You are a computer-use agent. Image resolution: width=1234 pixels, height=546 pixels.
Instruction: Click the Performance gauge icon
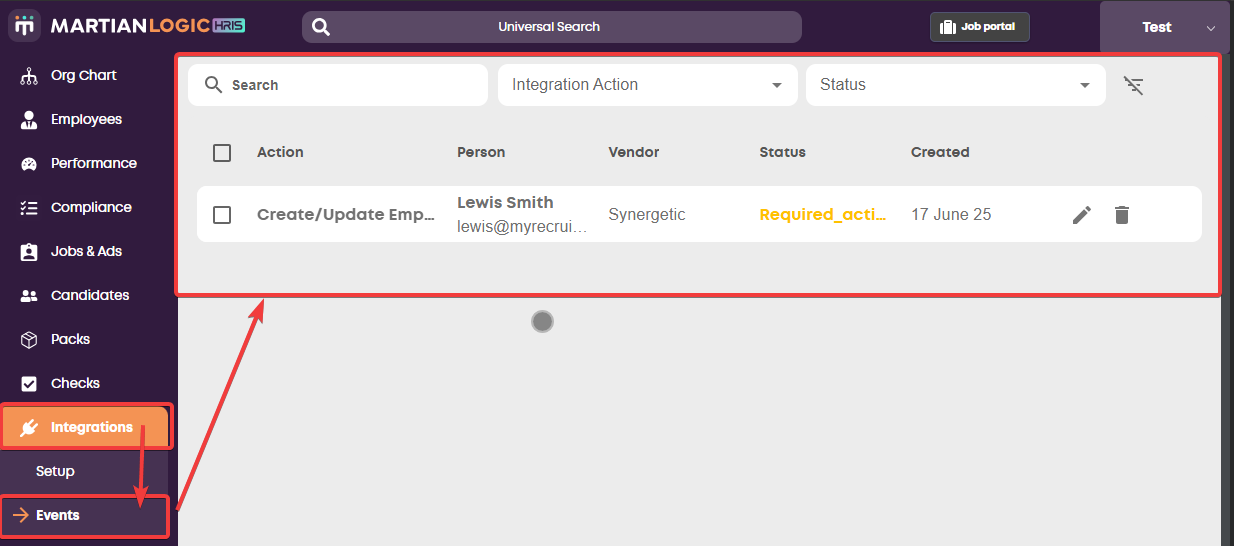29,164
